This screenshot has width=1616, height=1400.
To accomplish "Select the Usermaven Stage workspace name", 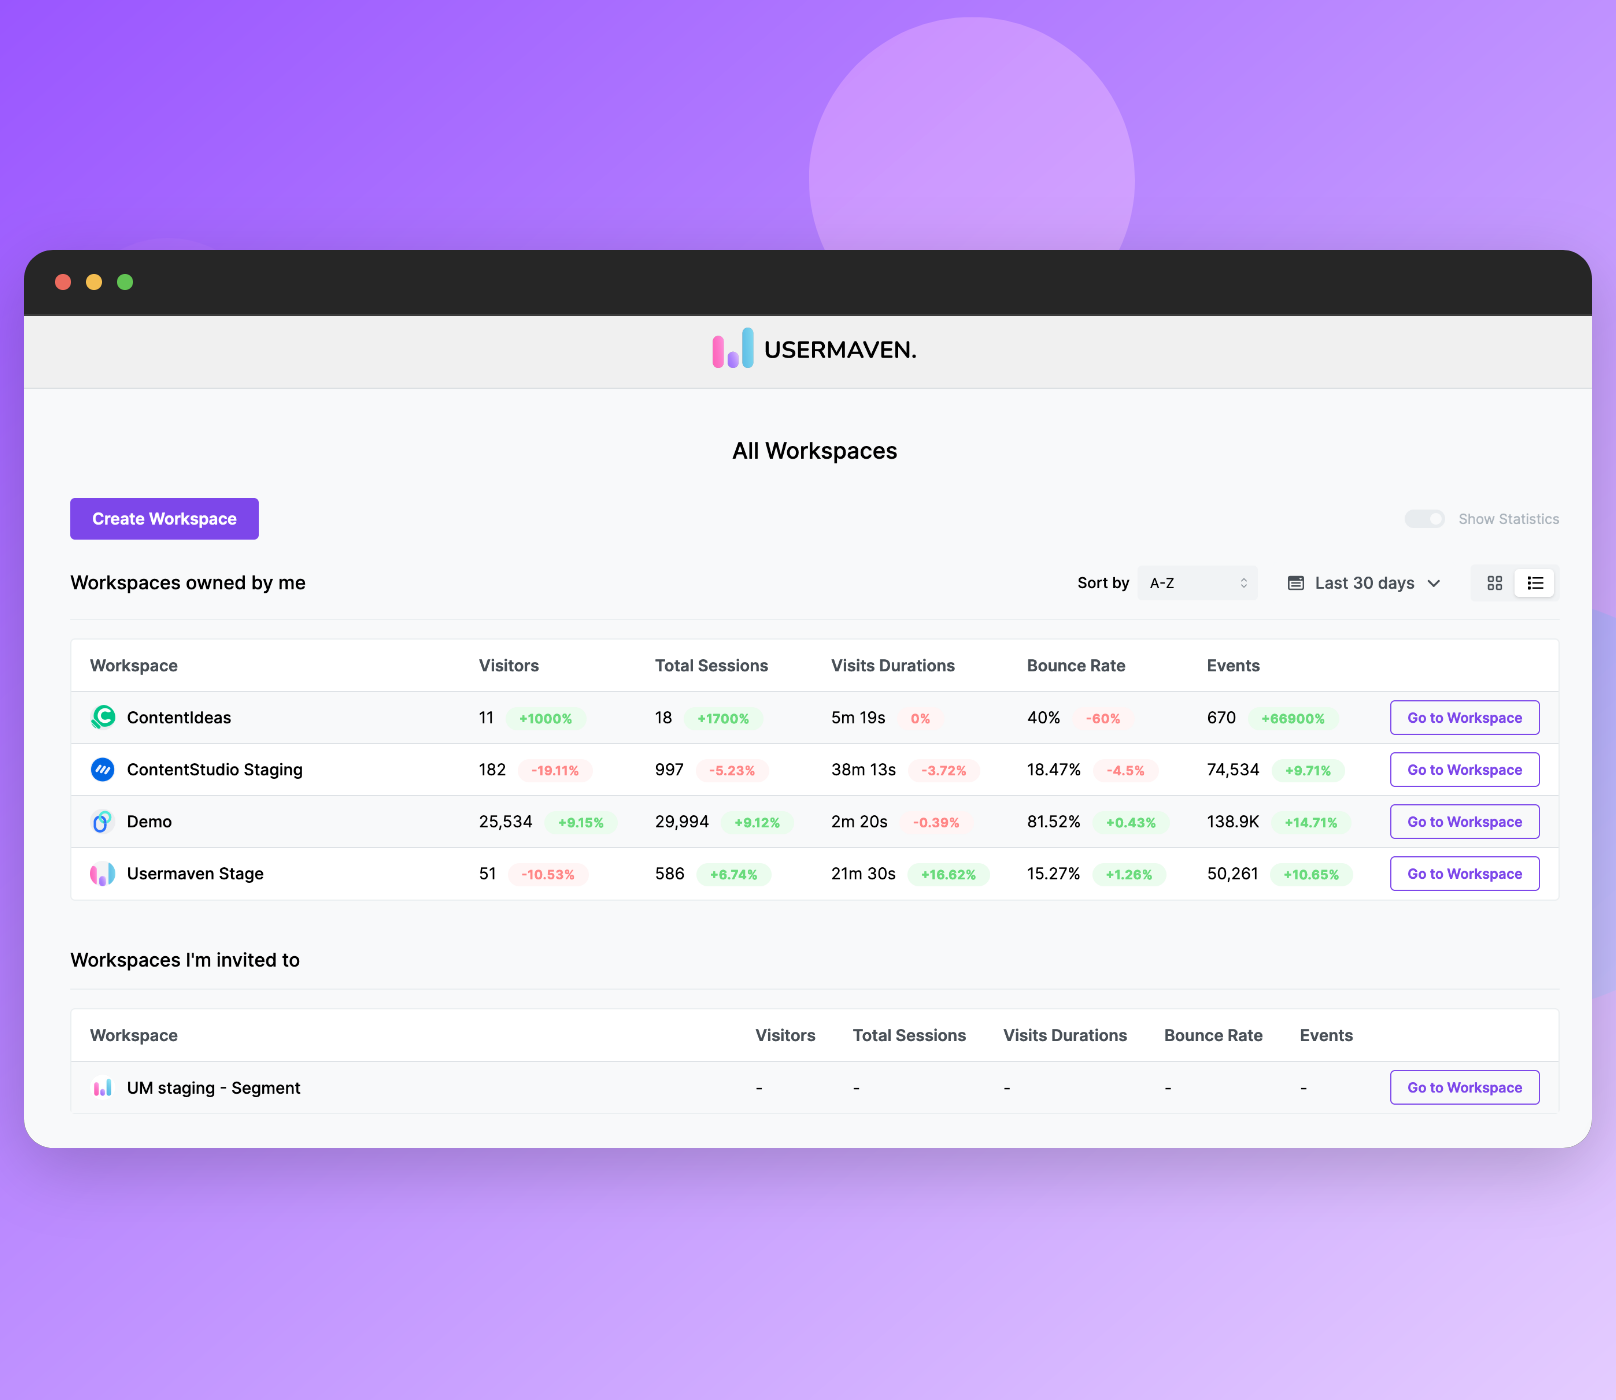I will [x=195, y=873].
